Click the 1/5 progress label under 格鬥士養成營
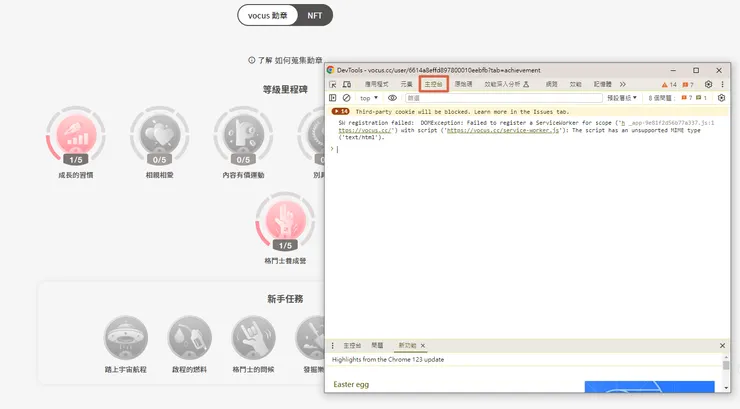 click(x=285, y=246)
